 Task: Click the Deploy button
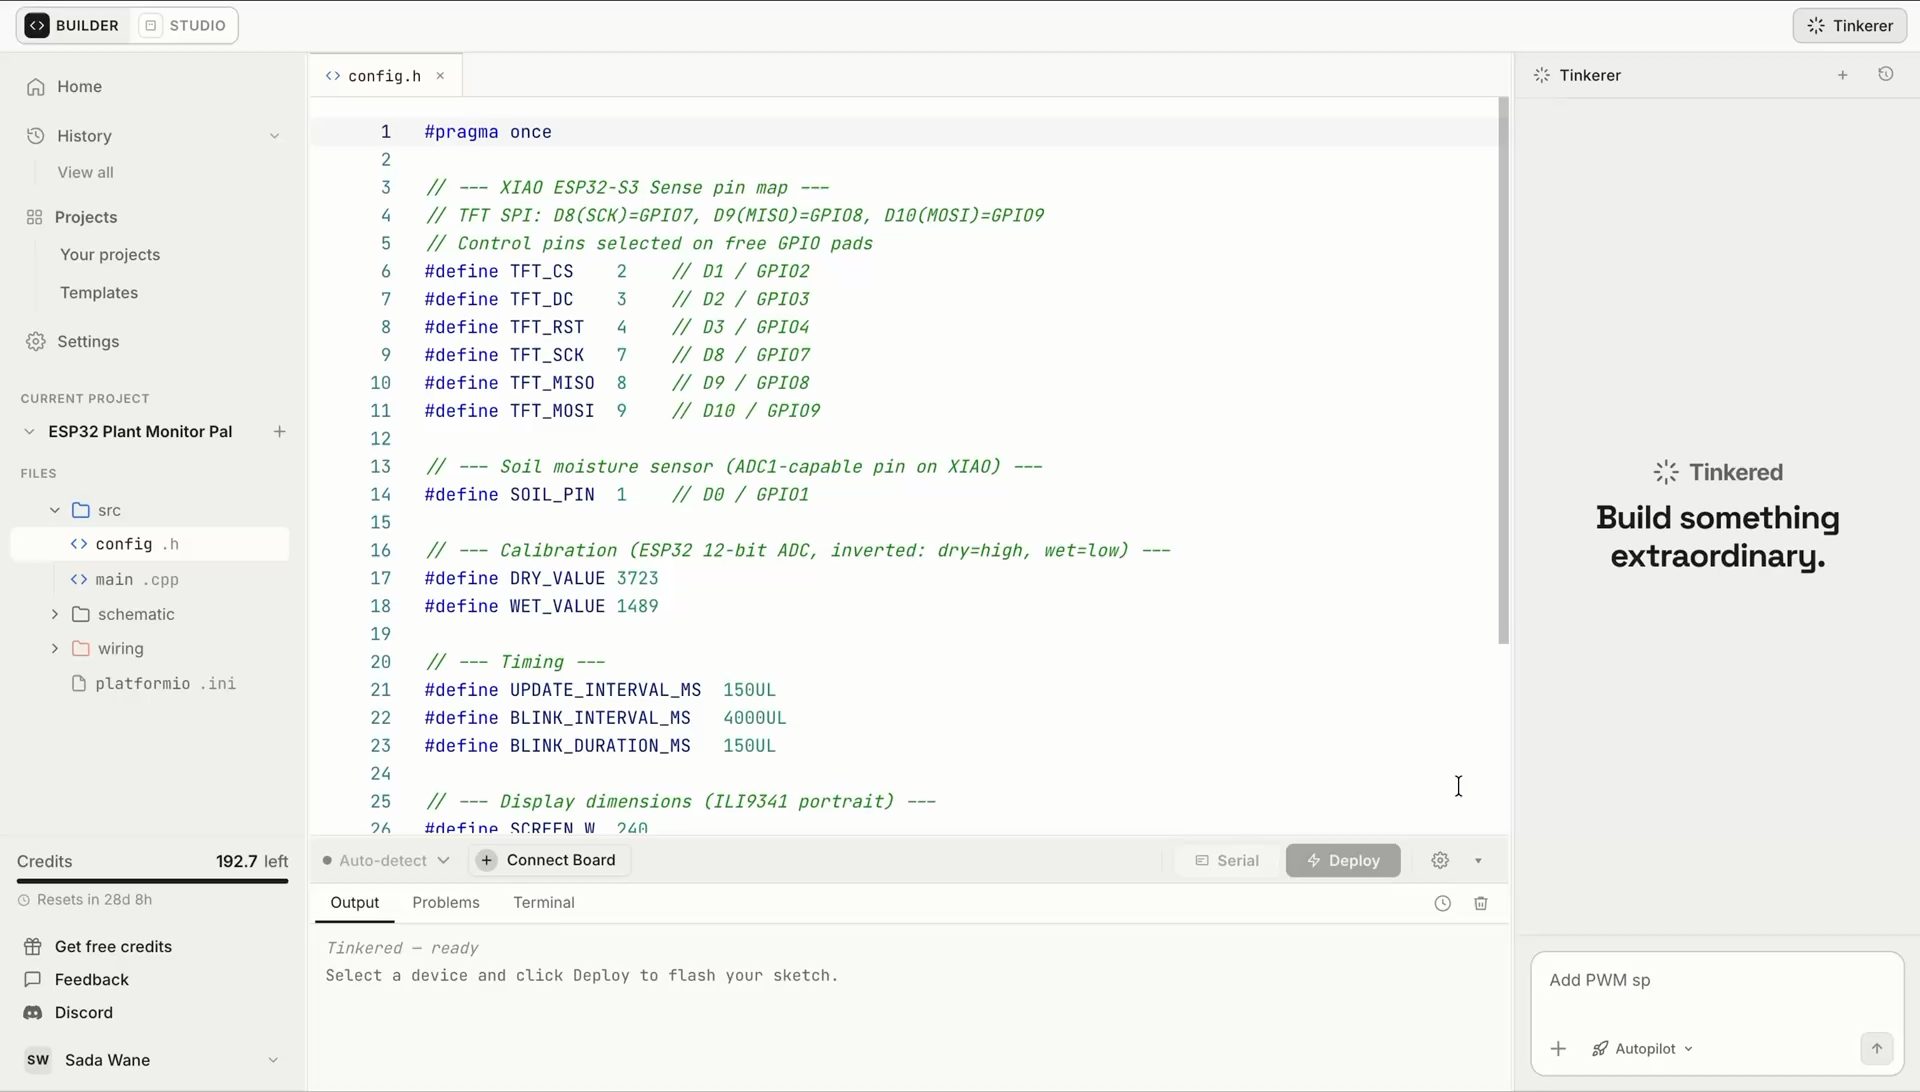(1343, 861)
